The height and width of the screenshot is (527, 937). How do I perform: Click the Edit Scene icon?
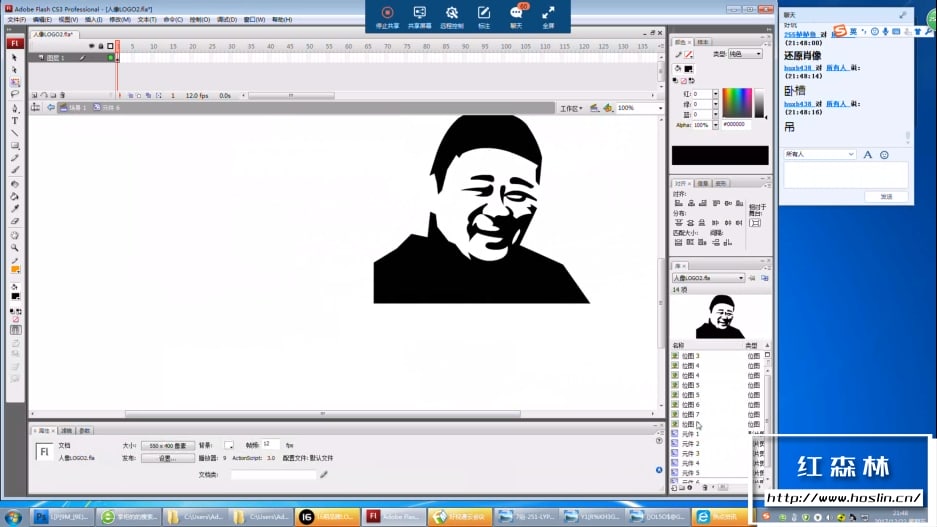[x=594, y=108]
